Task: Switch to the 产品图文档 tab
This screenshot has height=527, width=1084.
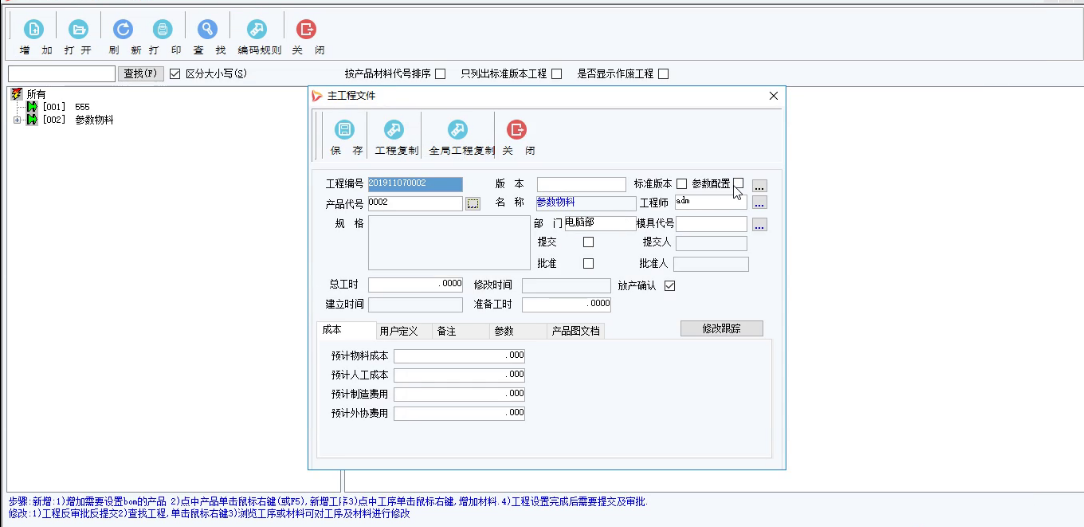Action: click(x=576, y=331)
